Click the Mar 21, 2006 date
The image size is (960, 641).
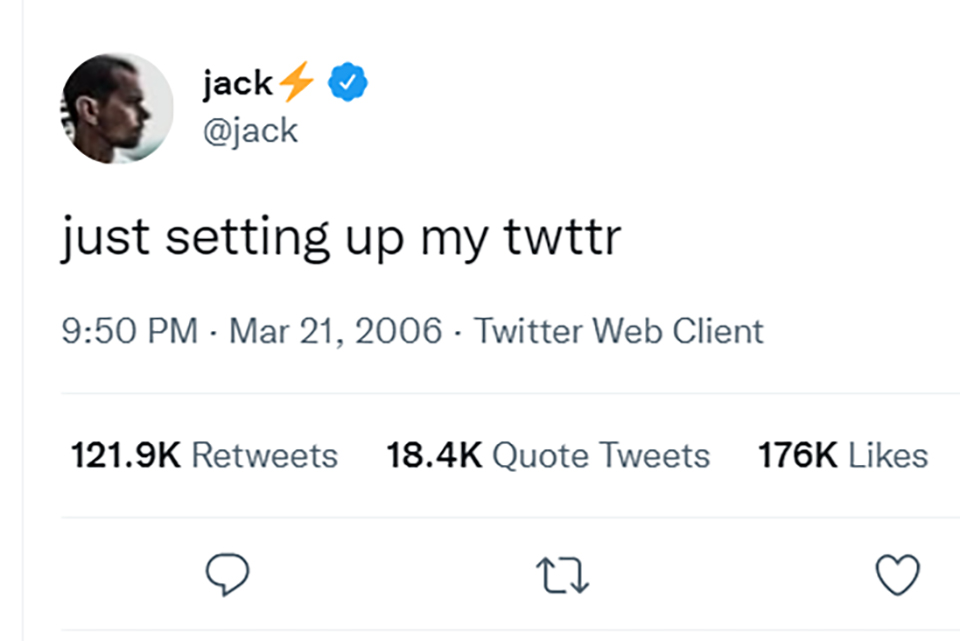[x=335, y=331]
